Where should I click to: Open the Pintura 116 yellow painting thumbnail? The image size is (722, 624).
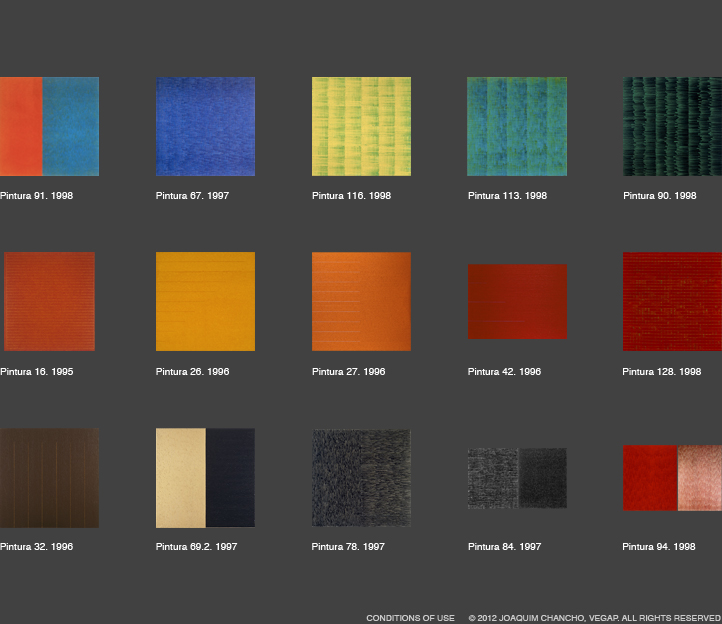point(361,126)
